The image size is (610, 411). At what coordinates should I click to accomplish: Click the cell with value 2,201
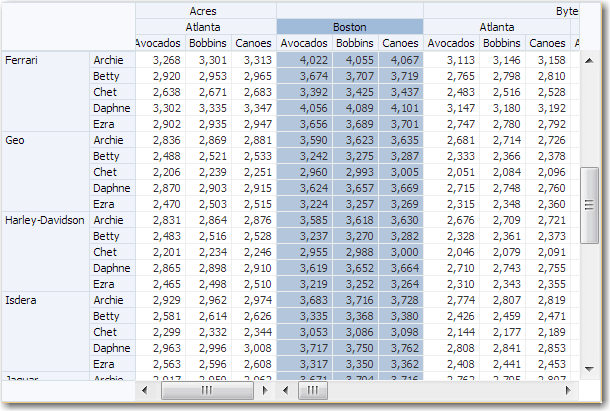pyautogui.click(x=161, y=252)
